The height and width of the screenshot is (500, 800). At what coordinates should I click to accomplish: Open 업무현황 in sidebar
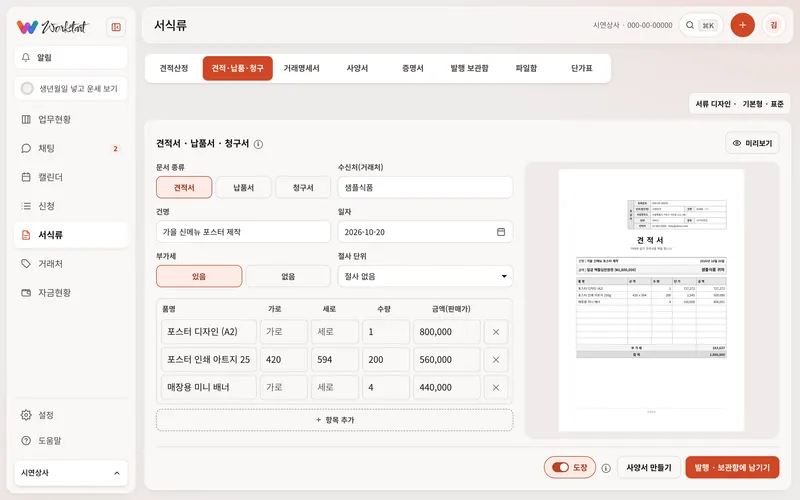pos(71,119)
